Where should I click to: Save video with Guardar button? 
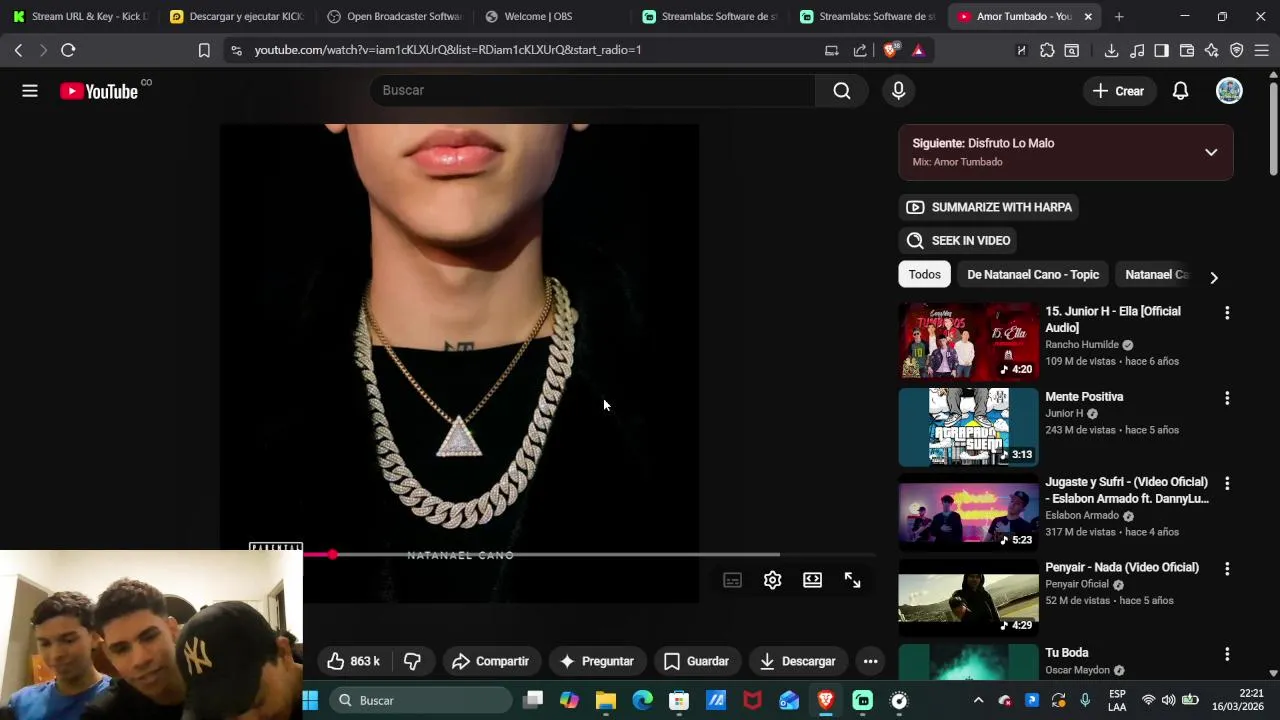pos(696,661)
